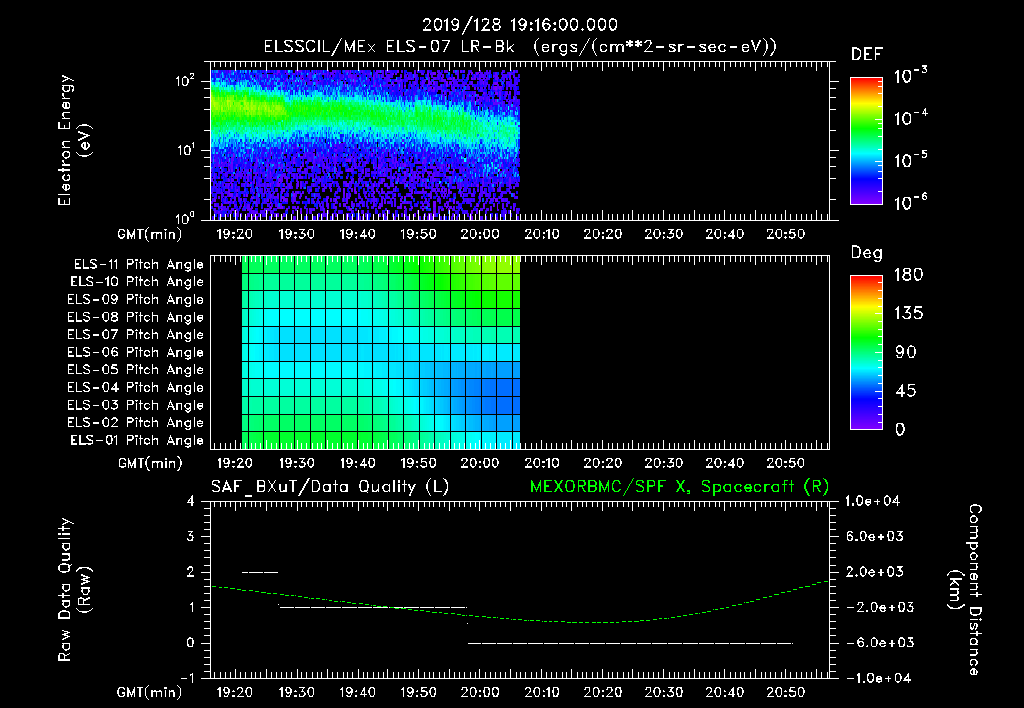Viewport: 1024px width, 708px height.
Task: Click the electron energy spectrogram data area
Action: (365, 142)
